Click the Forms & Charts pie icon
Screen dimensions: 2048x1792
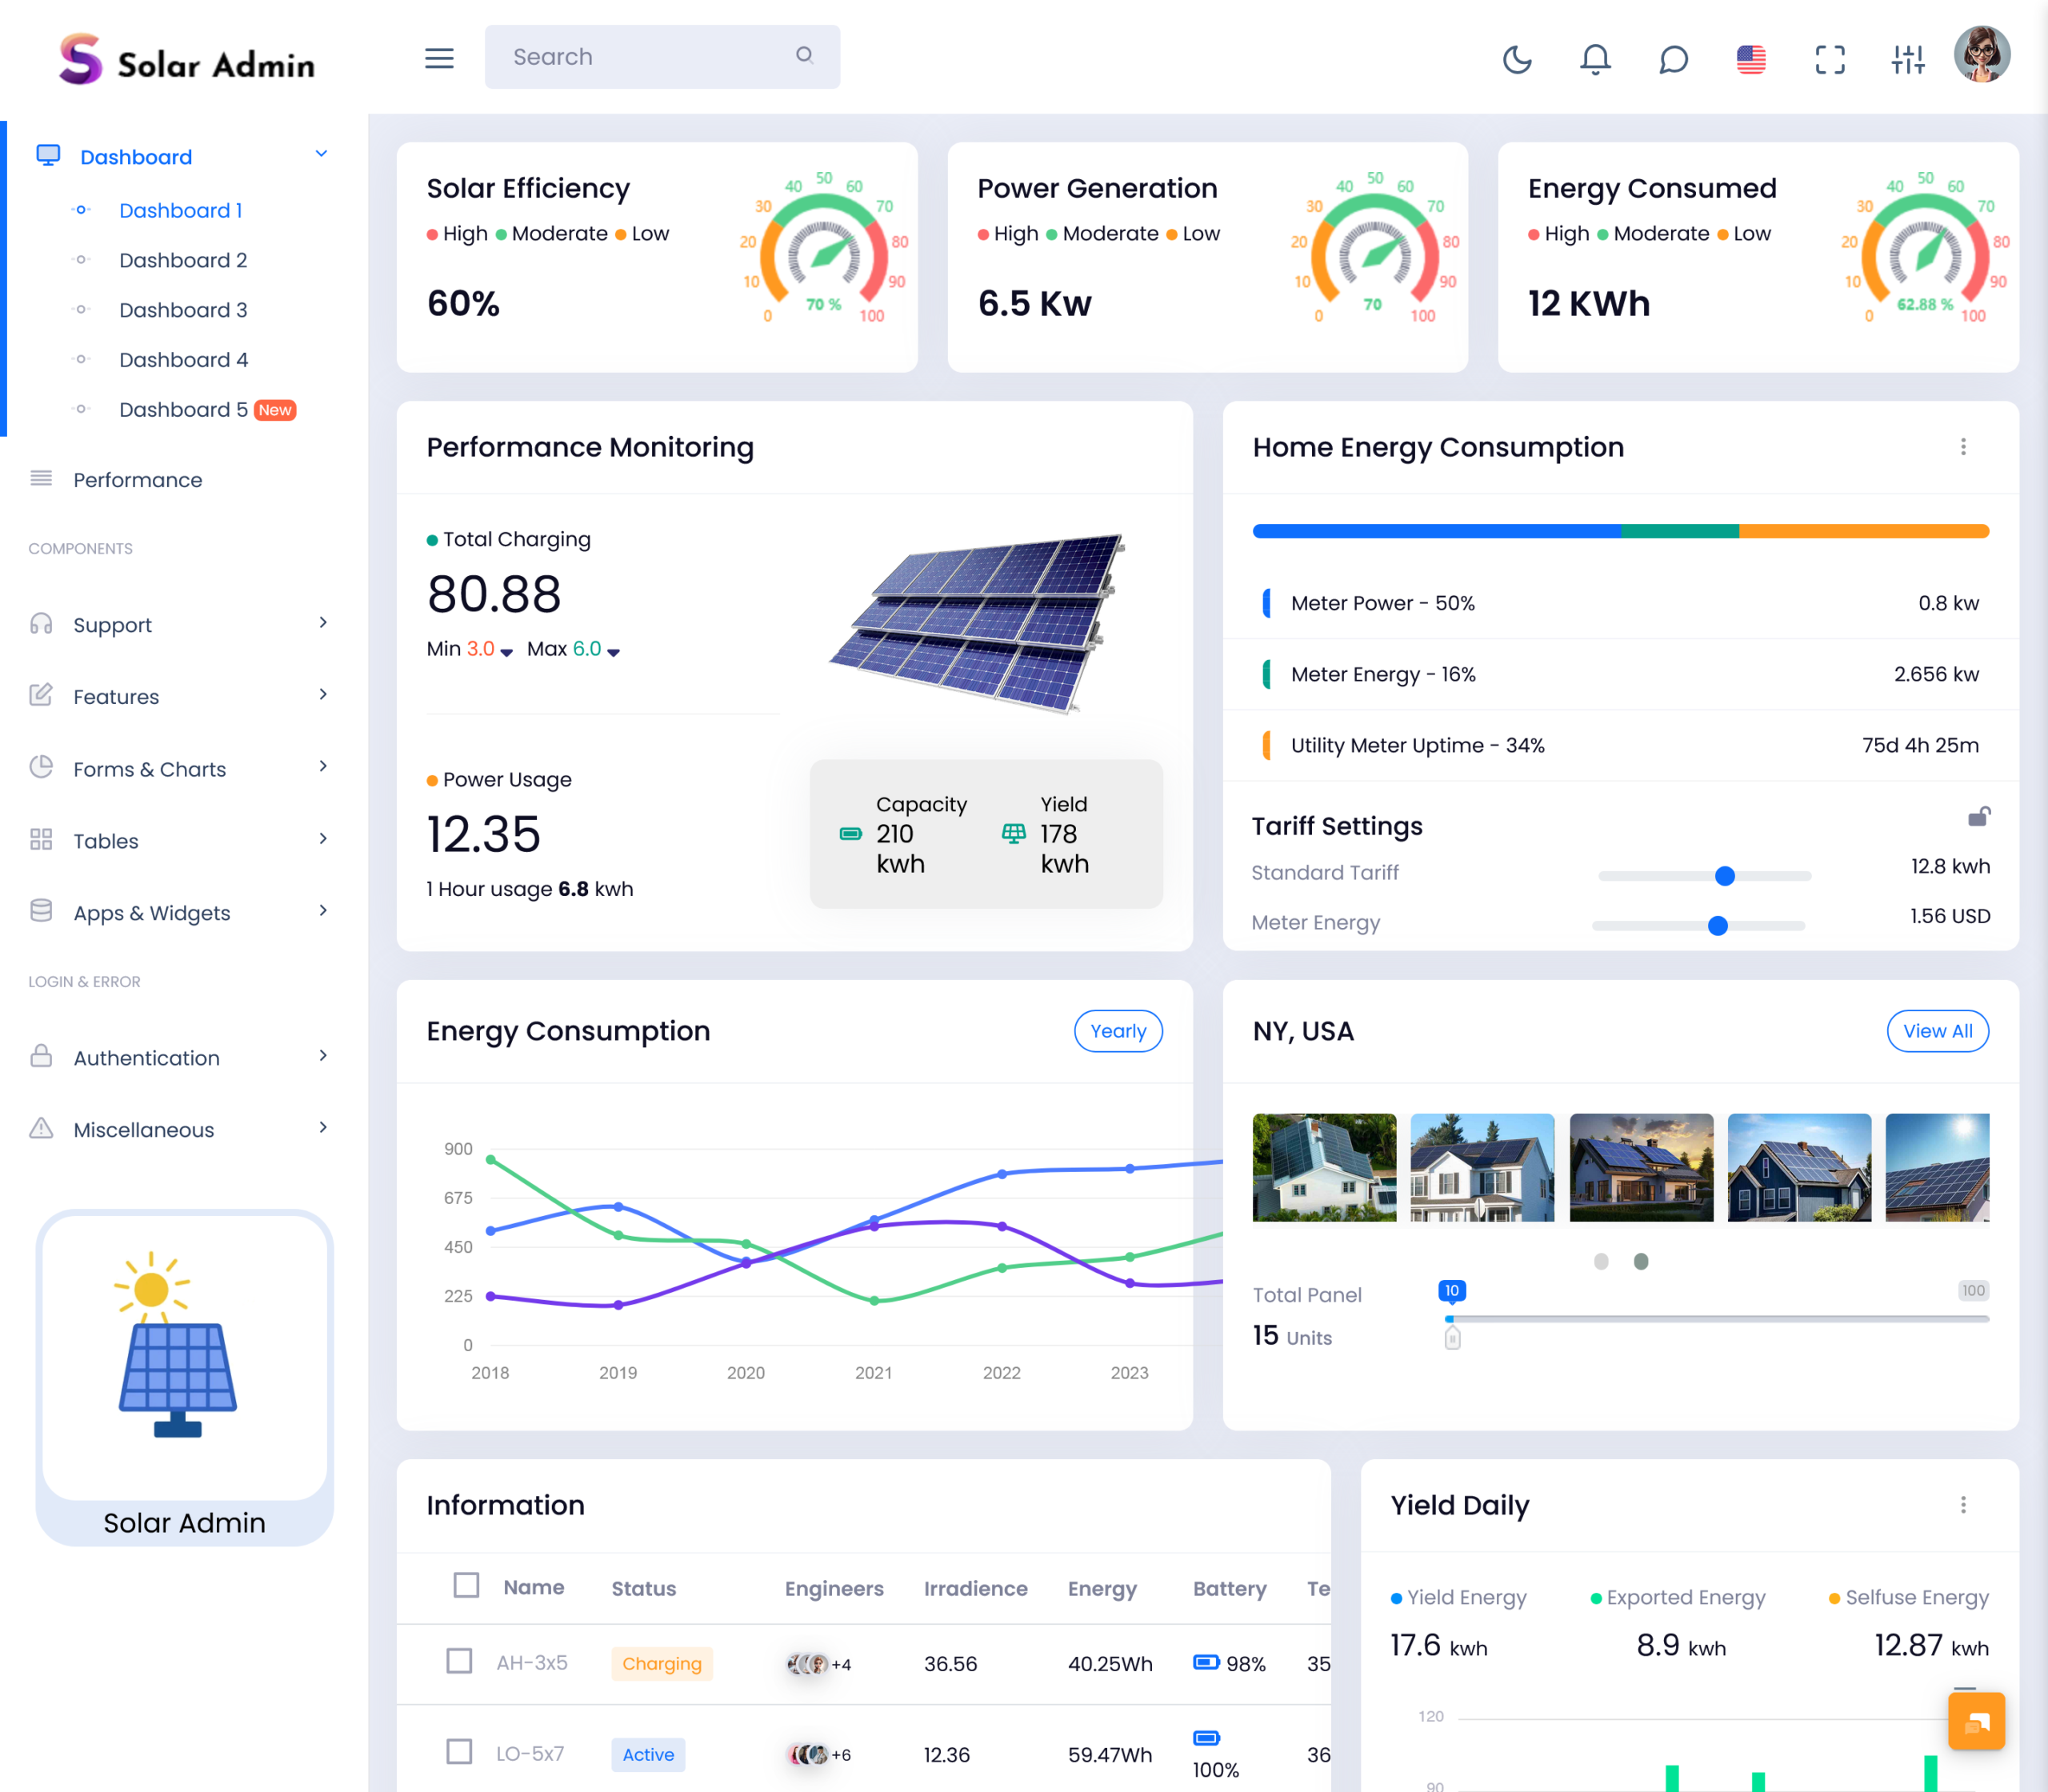41,767
